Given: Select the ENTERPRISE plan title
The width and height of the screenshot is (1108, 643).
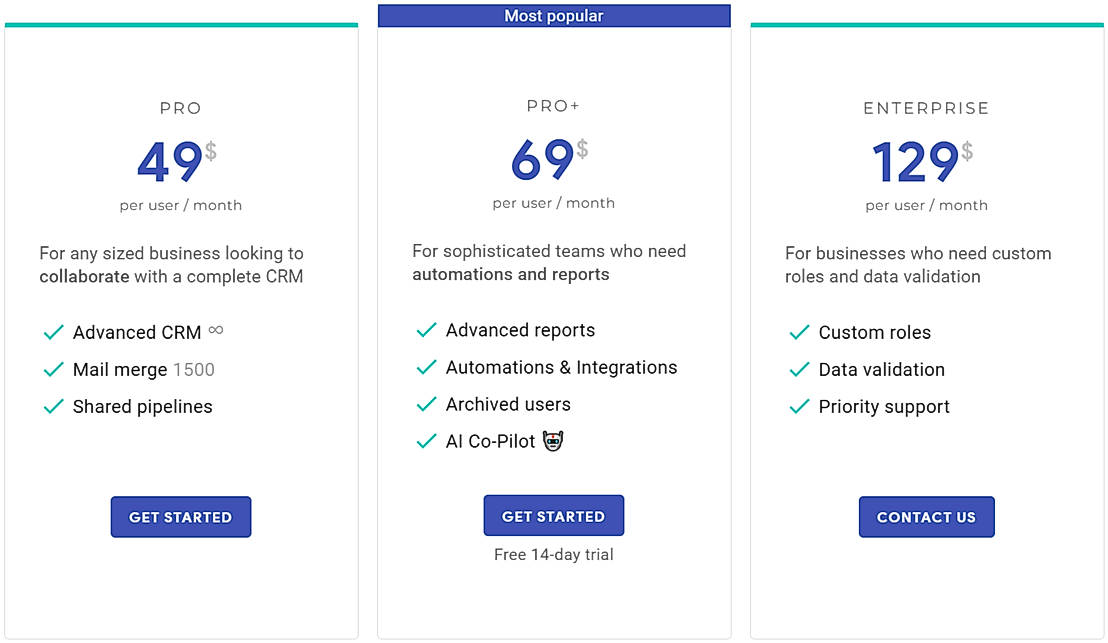Looking at the screenshot, I should coord(926,108).
